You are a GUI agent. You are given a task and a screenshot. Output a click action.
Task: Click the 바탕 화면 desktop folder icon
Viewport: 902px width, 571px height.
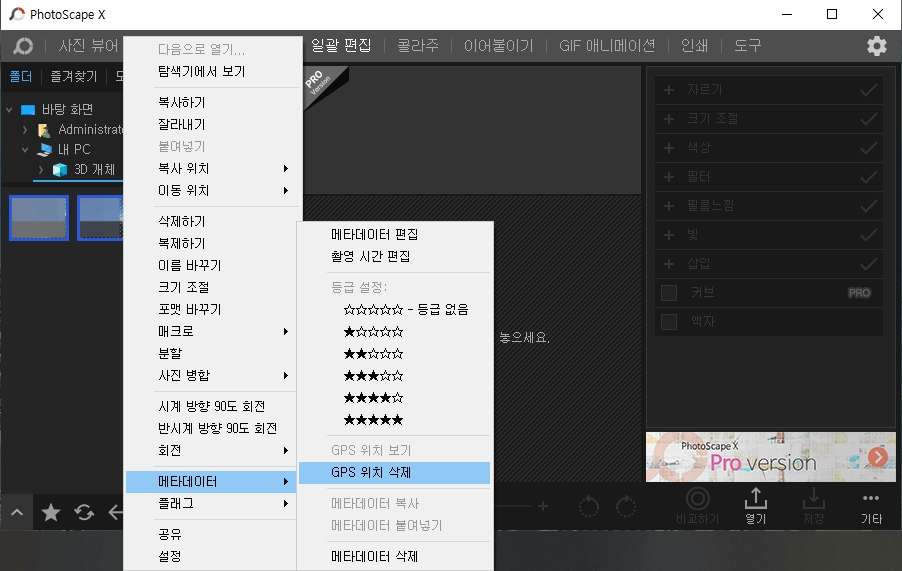click(x=28, y=109)
